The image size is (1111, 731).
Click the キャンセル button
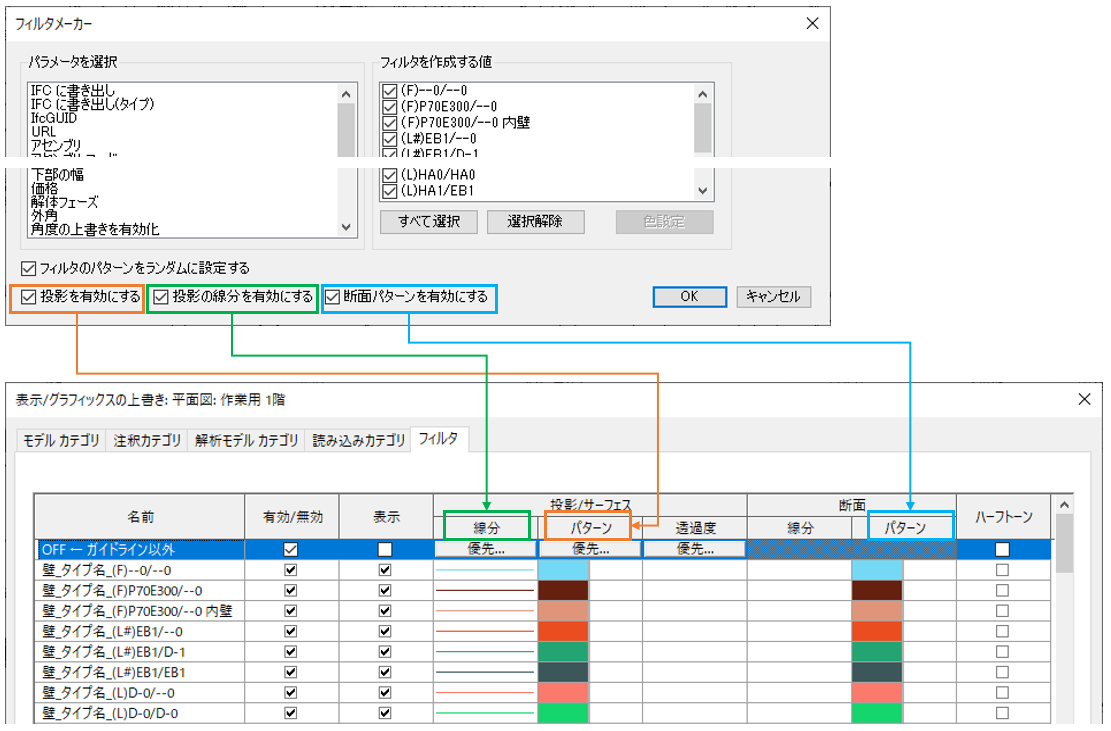pos(773,297)
